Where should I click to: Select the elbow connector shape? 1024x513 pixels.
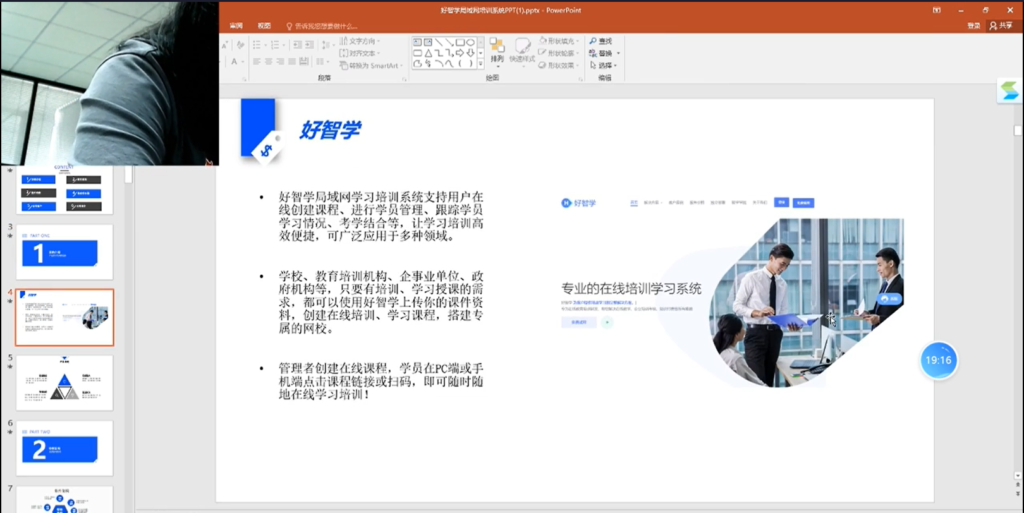pos(438,53)
